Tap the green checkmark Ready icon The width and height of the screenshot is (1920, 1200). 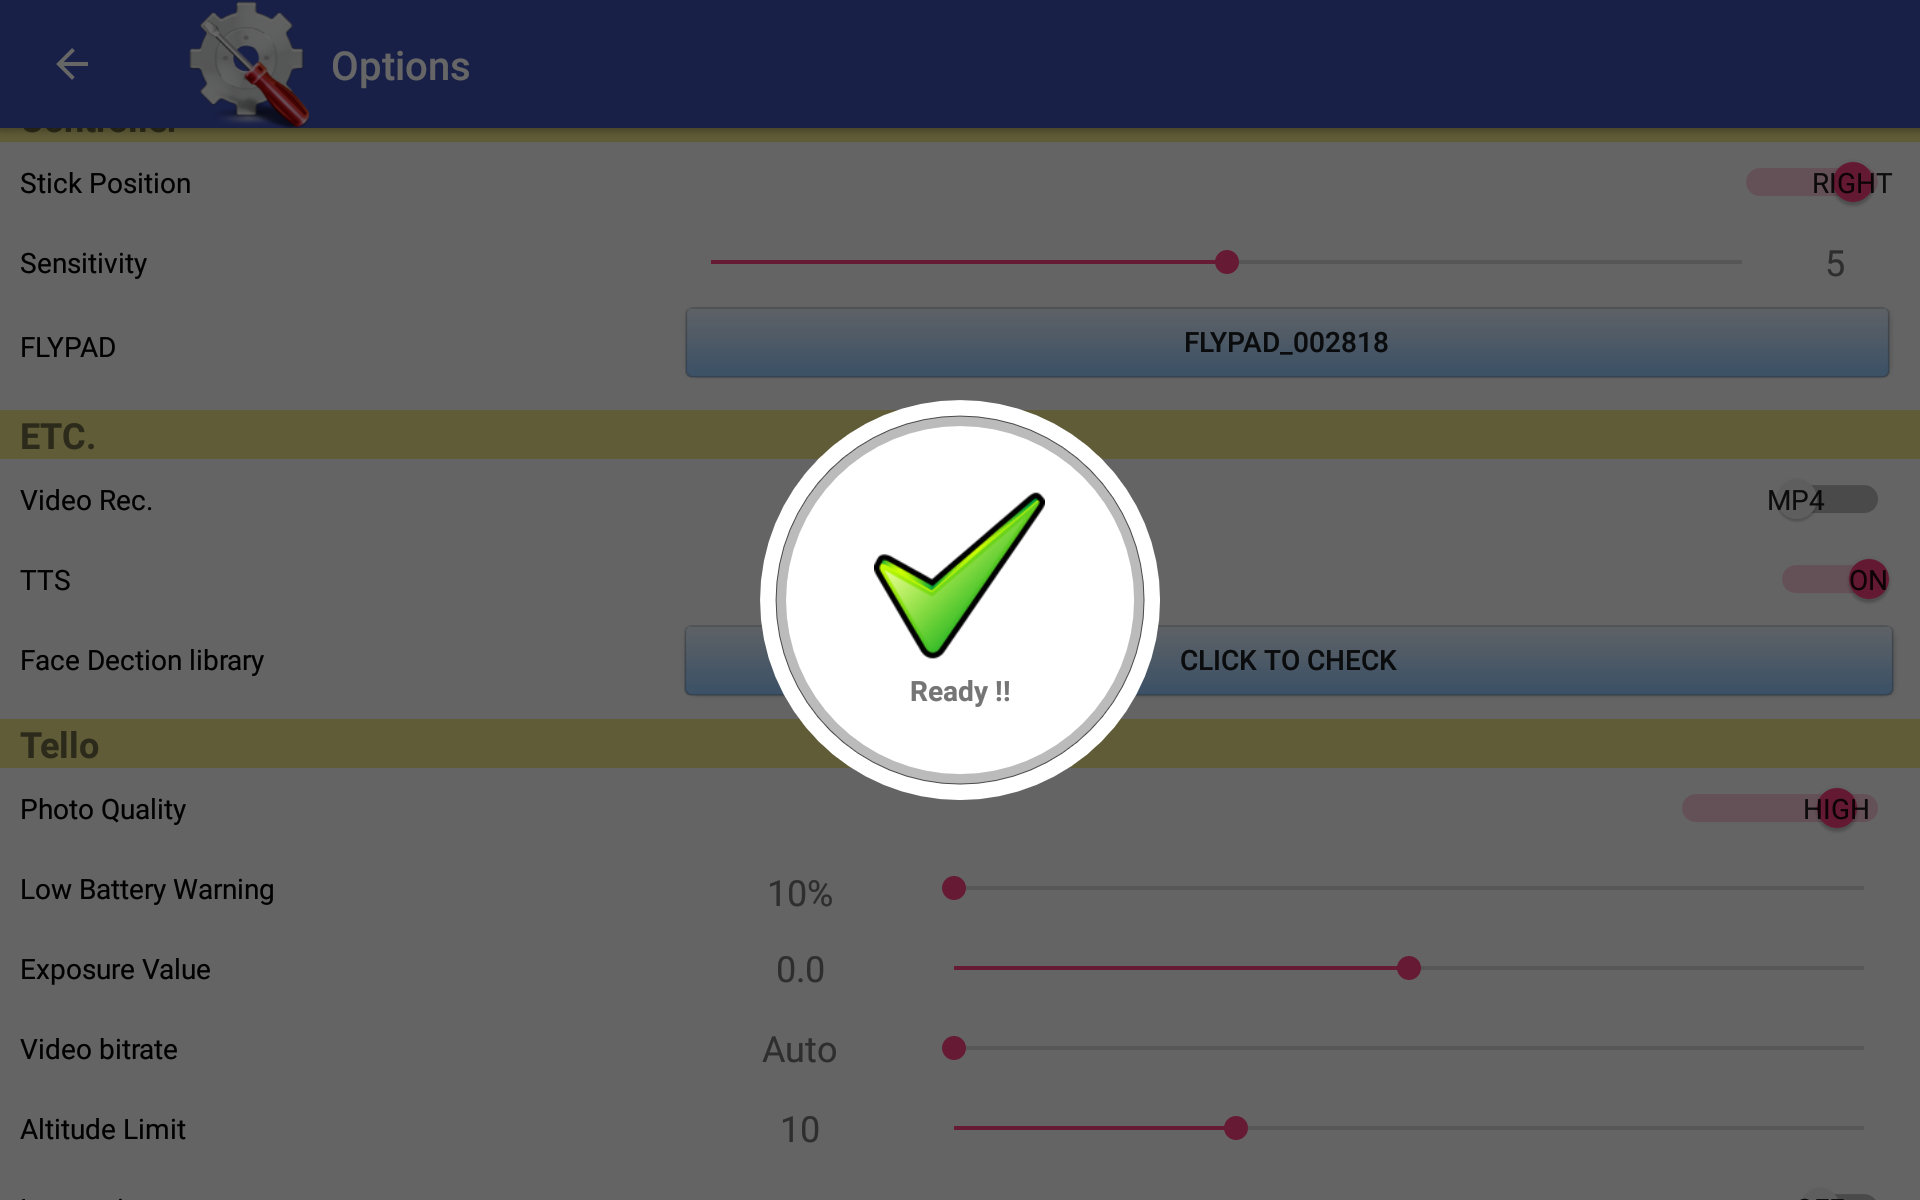coord(960,574)
